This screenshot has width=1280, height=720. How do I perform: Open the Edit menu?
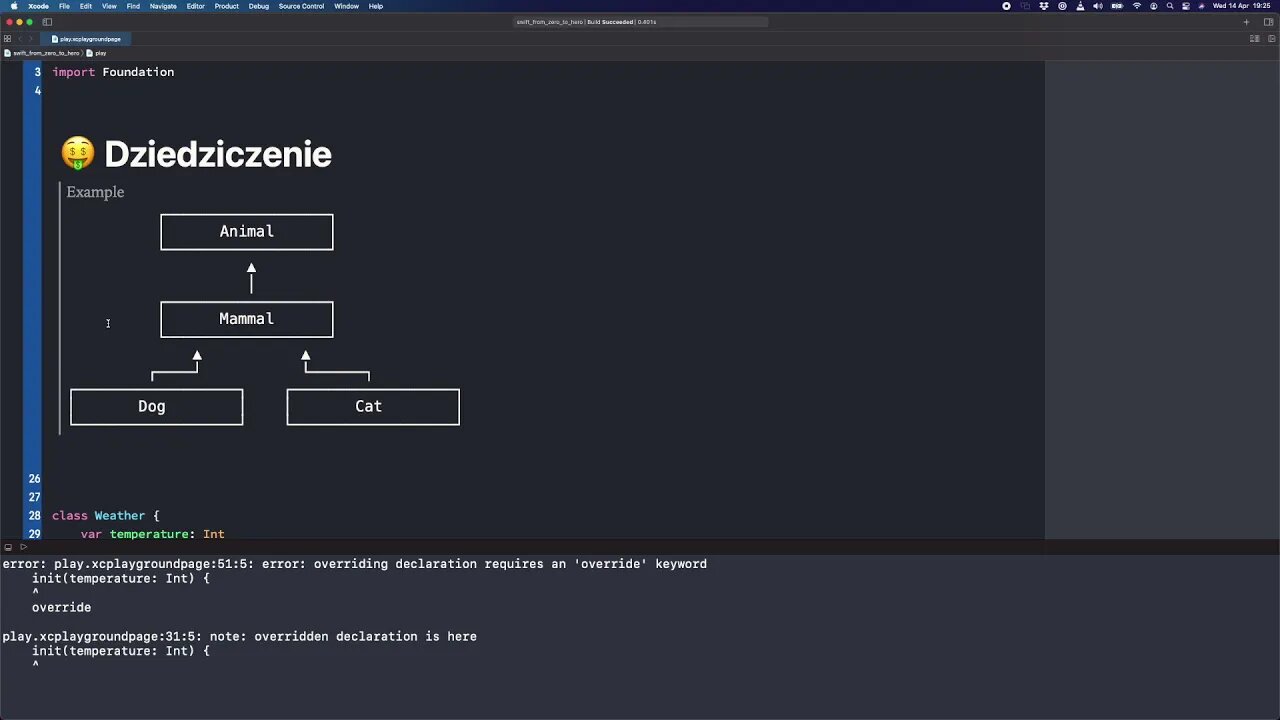[86, 6]
